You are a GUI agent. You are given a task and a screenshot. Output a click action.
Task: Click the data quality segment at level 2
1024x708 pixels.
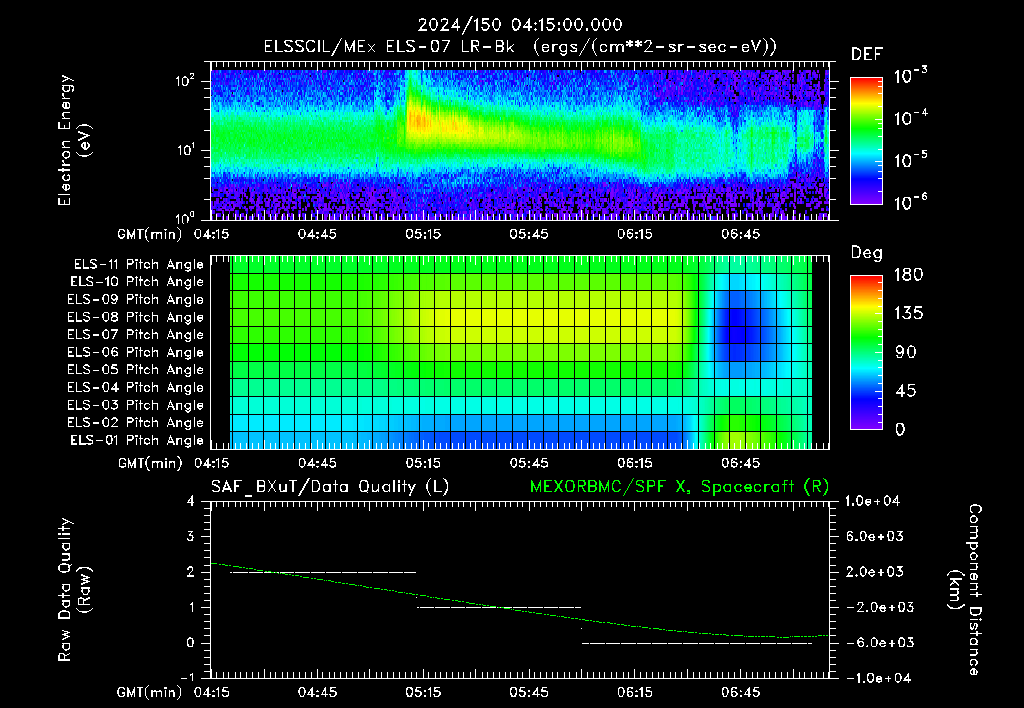tap(323, 572)
